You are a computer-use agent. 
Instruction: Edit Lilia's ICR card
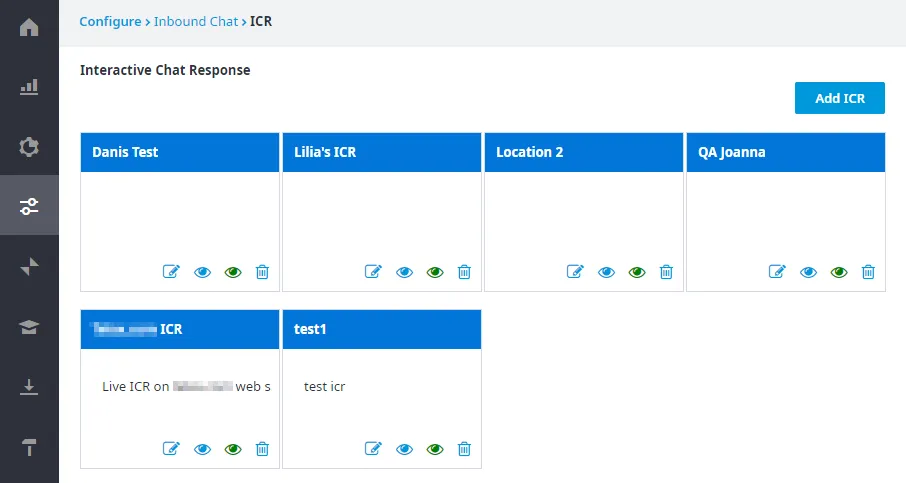373,272
